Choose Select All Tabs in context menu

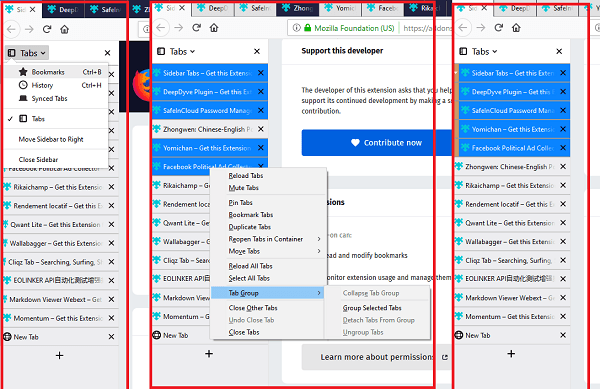pyautogui.click(x=268, y=278)
